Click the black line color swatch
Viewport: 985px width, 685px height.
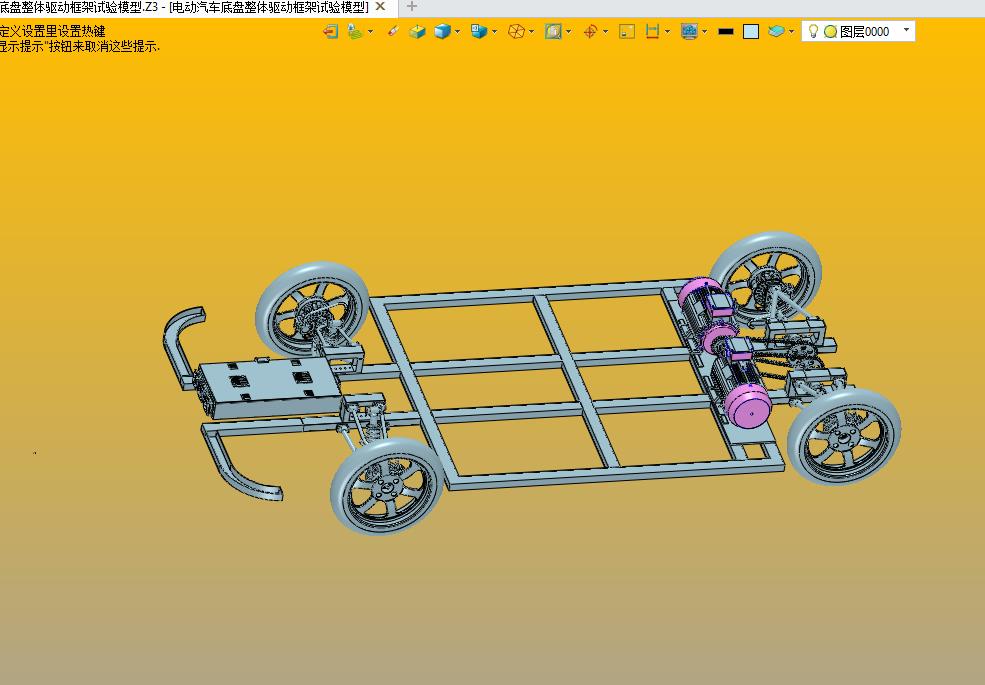click(726, 31)
